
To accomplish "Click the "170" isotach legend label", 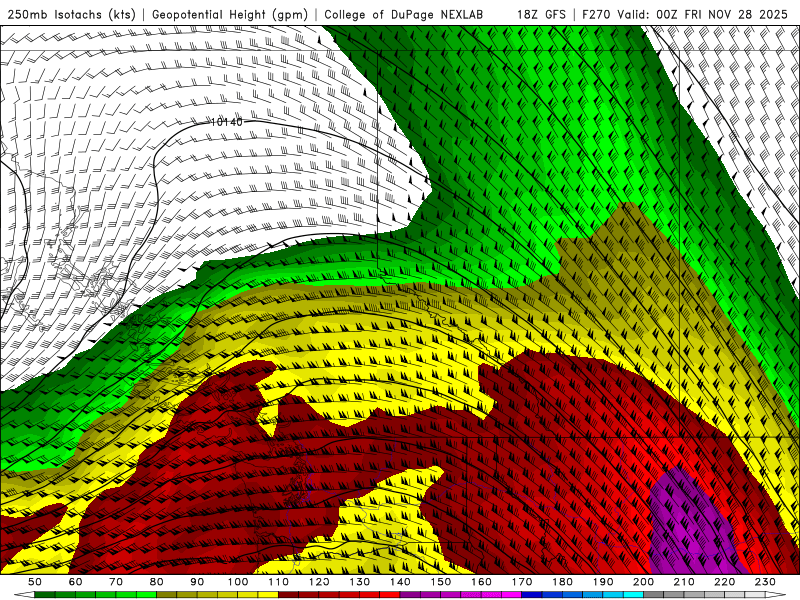I will pyautogui.click(x=522, y=582).
